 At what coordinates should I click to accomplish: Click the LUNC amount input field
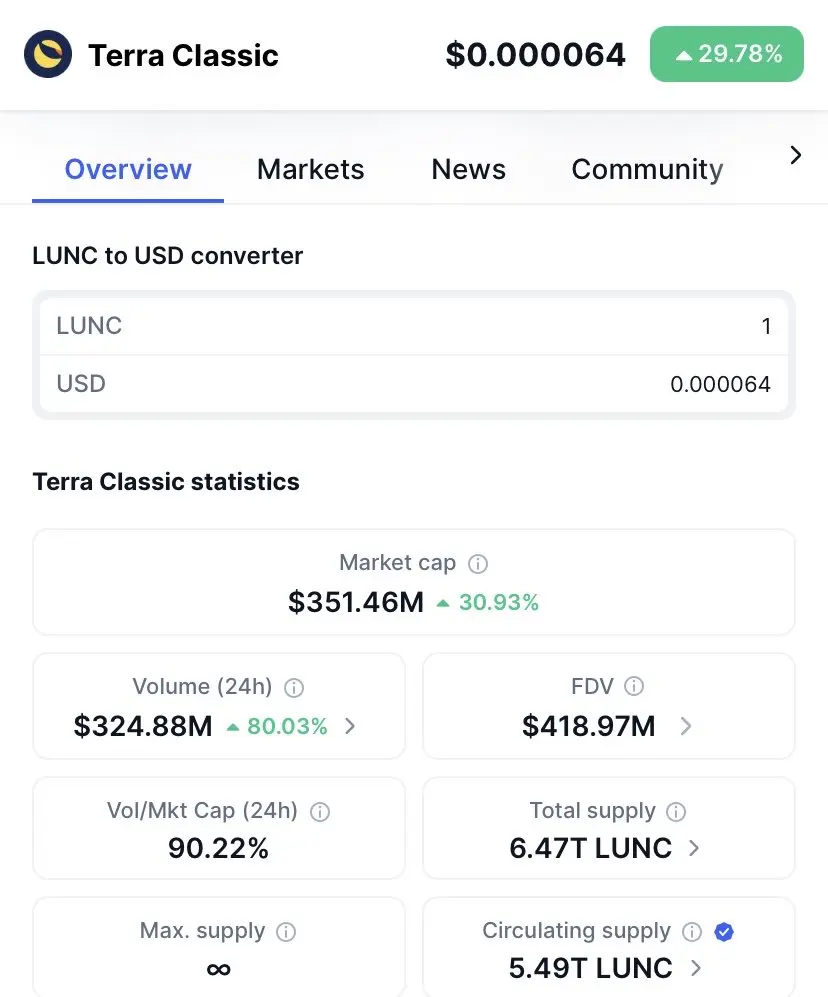(413, 326)
